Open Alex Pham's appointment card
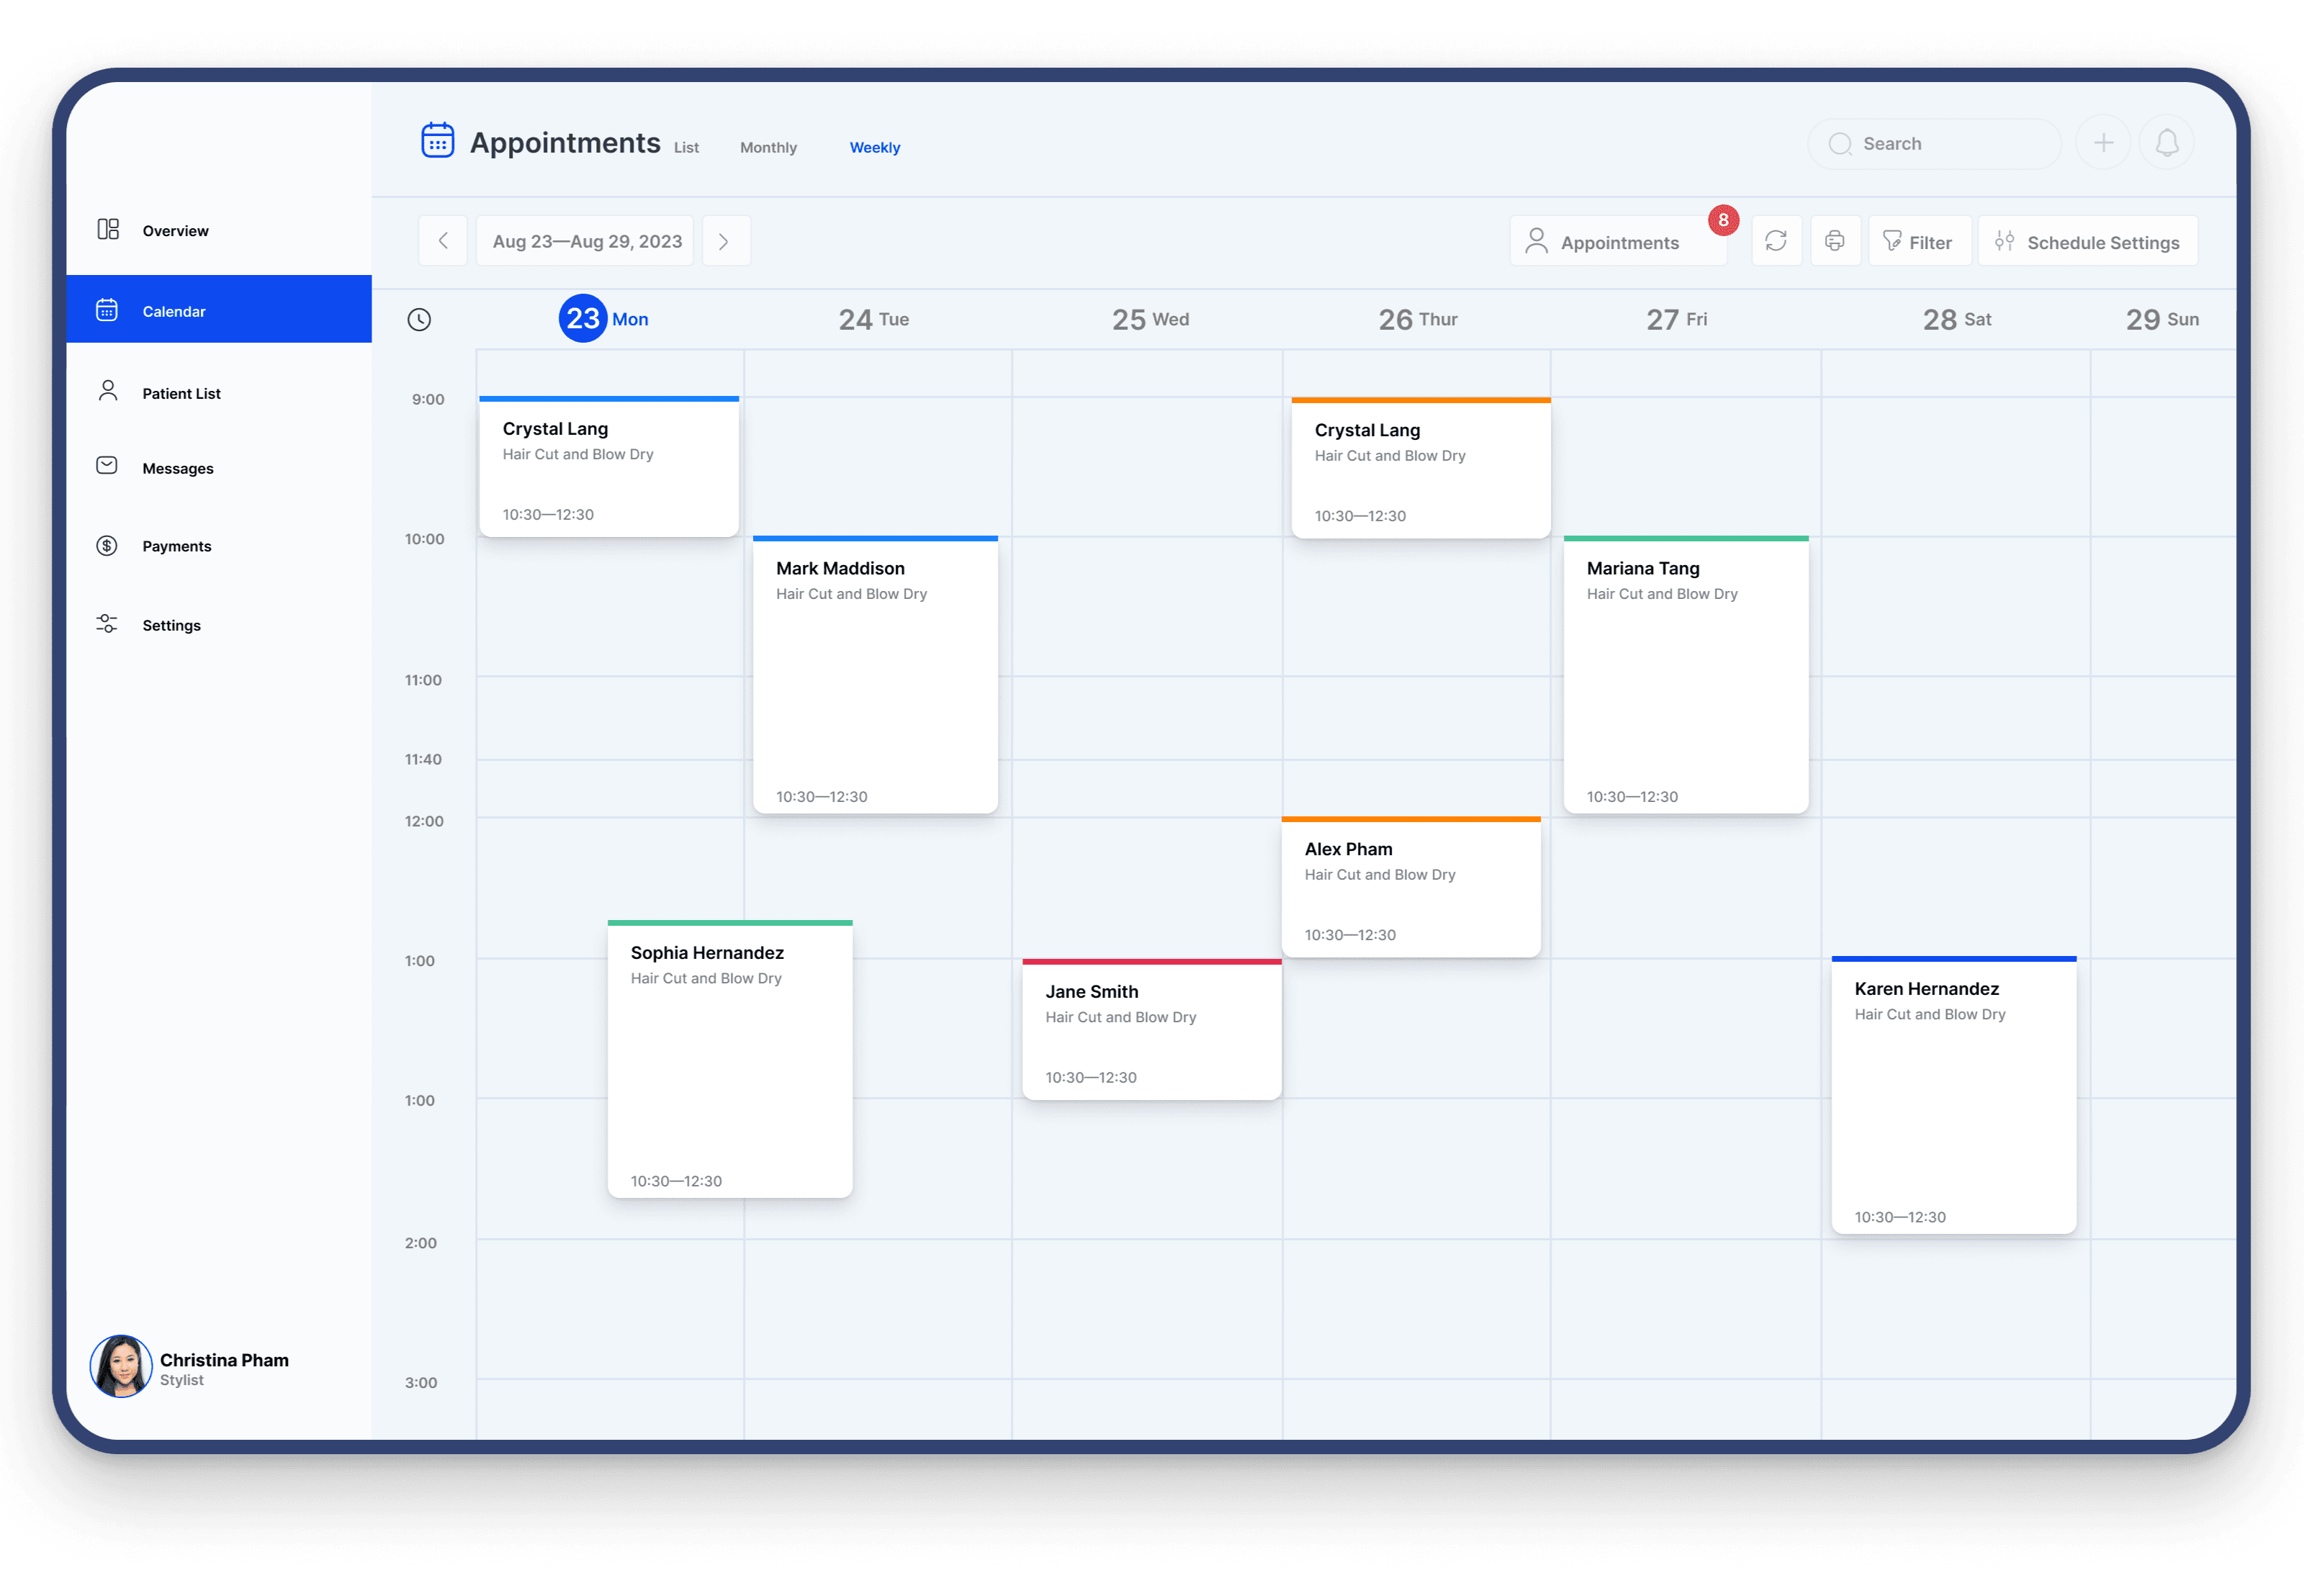This screenshot has height=1596, width=2304. coord(1411,887)
